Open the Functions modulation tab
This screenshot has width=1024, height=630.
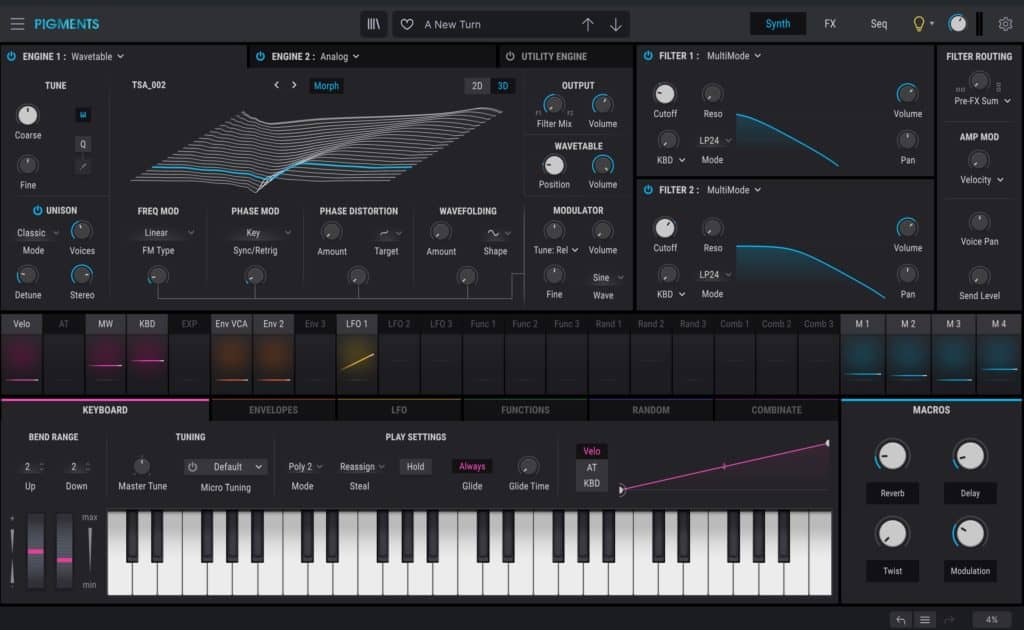pos(525,410)
